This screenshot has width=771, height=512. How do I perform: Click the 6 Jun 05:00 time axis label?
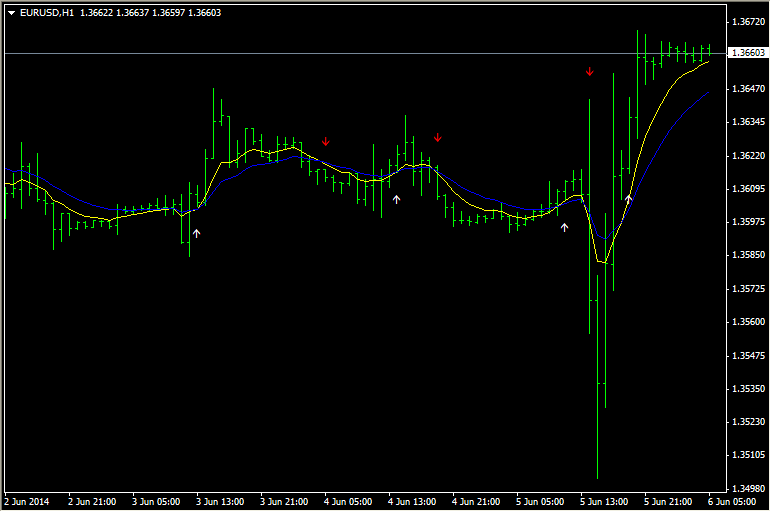732,502
